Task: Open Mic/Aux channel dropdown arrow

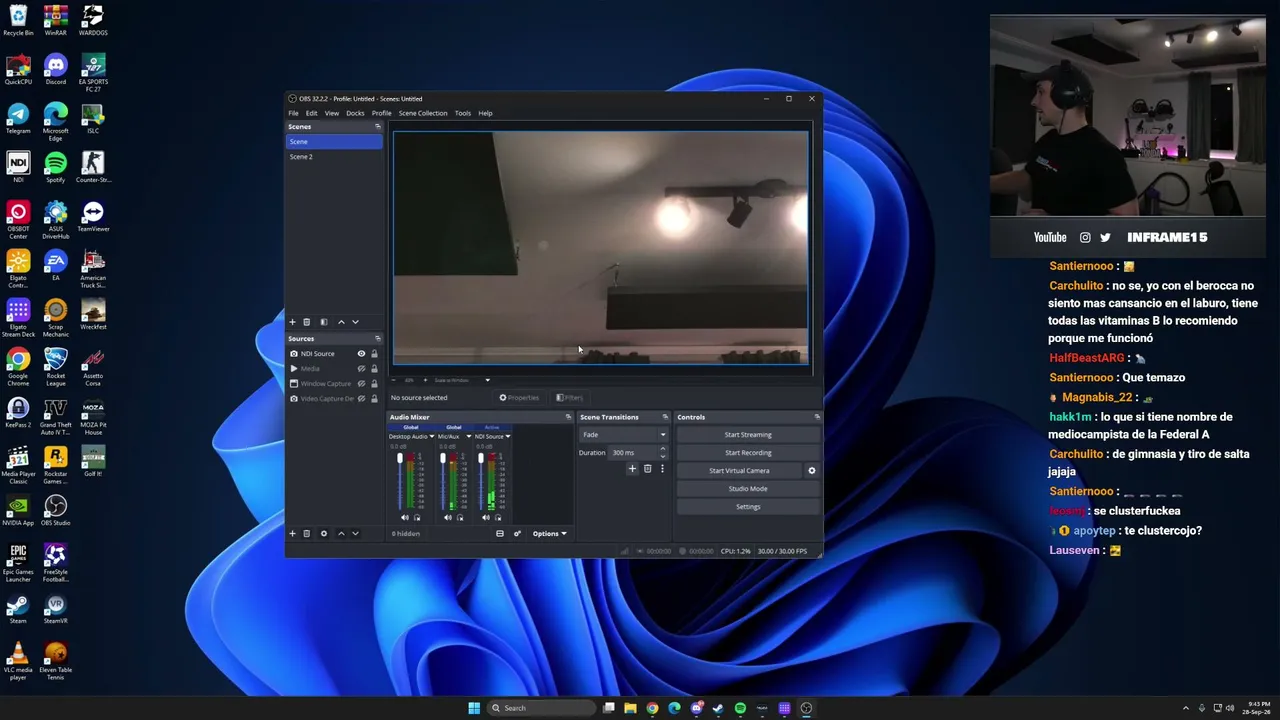Action: pyautogui.click(x=468, y=437)
